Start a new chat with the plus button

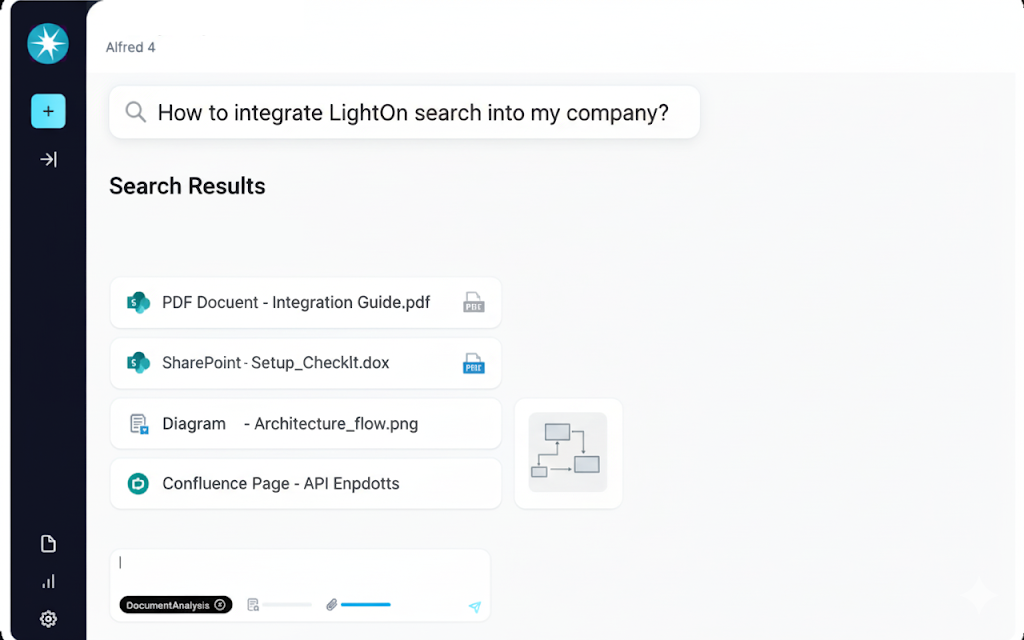coord(48,111)
